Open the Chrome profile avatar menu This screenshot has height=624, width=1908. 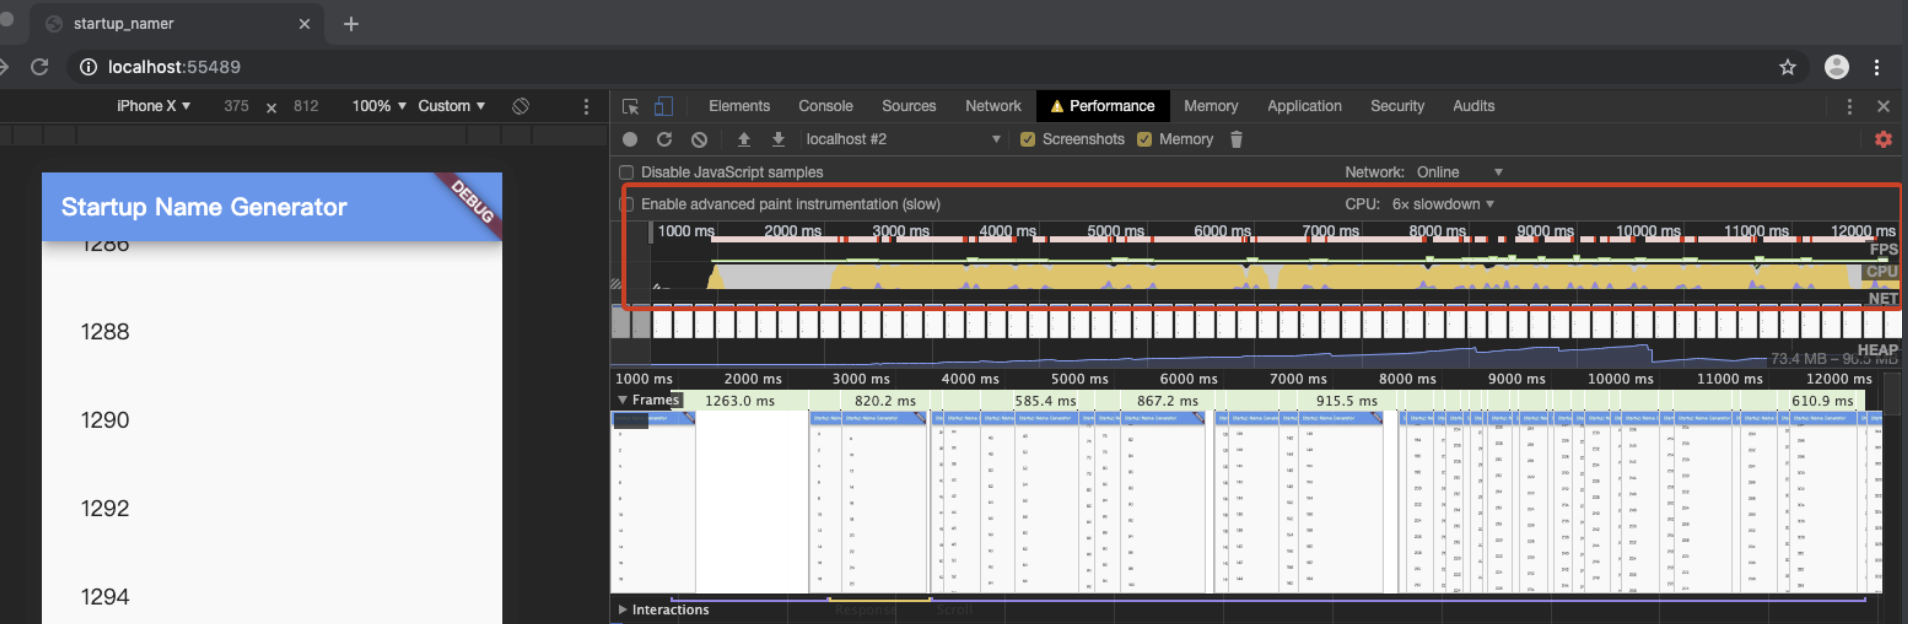click(x=1836, y=67)
